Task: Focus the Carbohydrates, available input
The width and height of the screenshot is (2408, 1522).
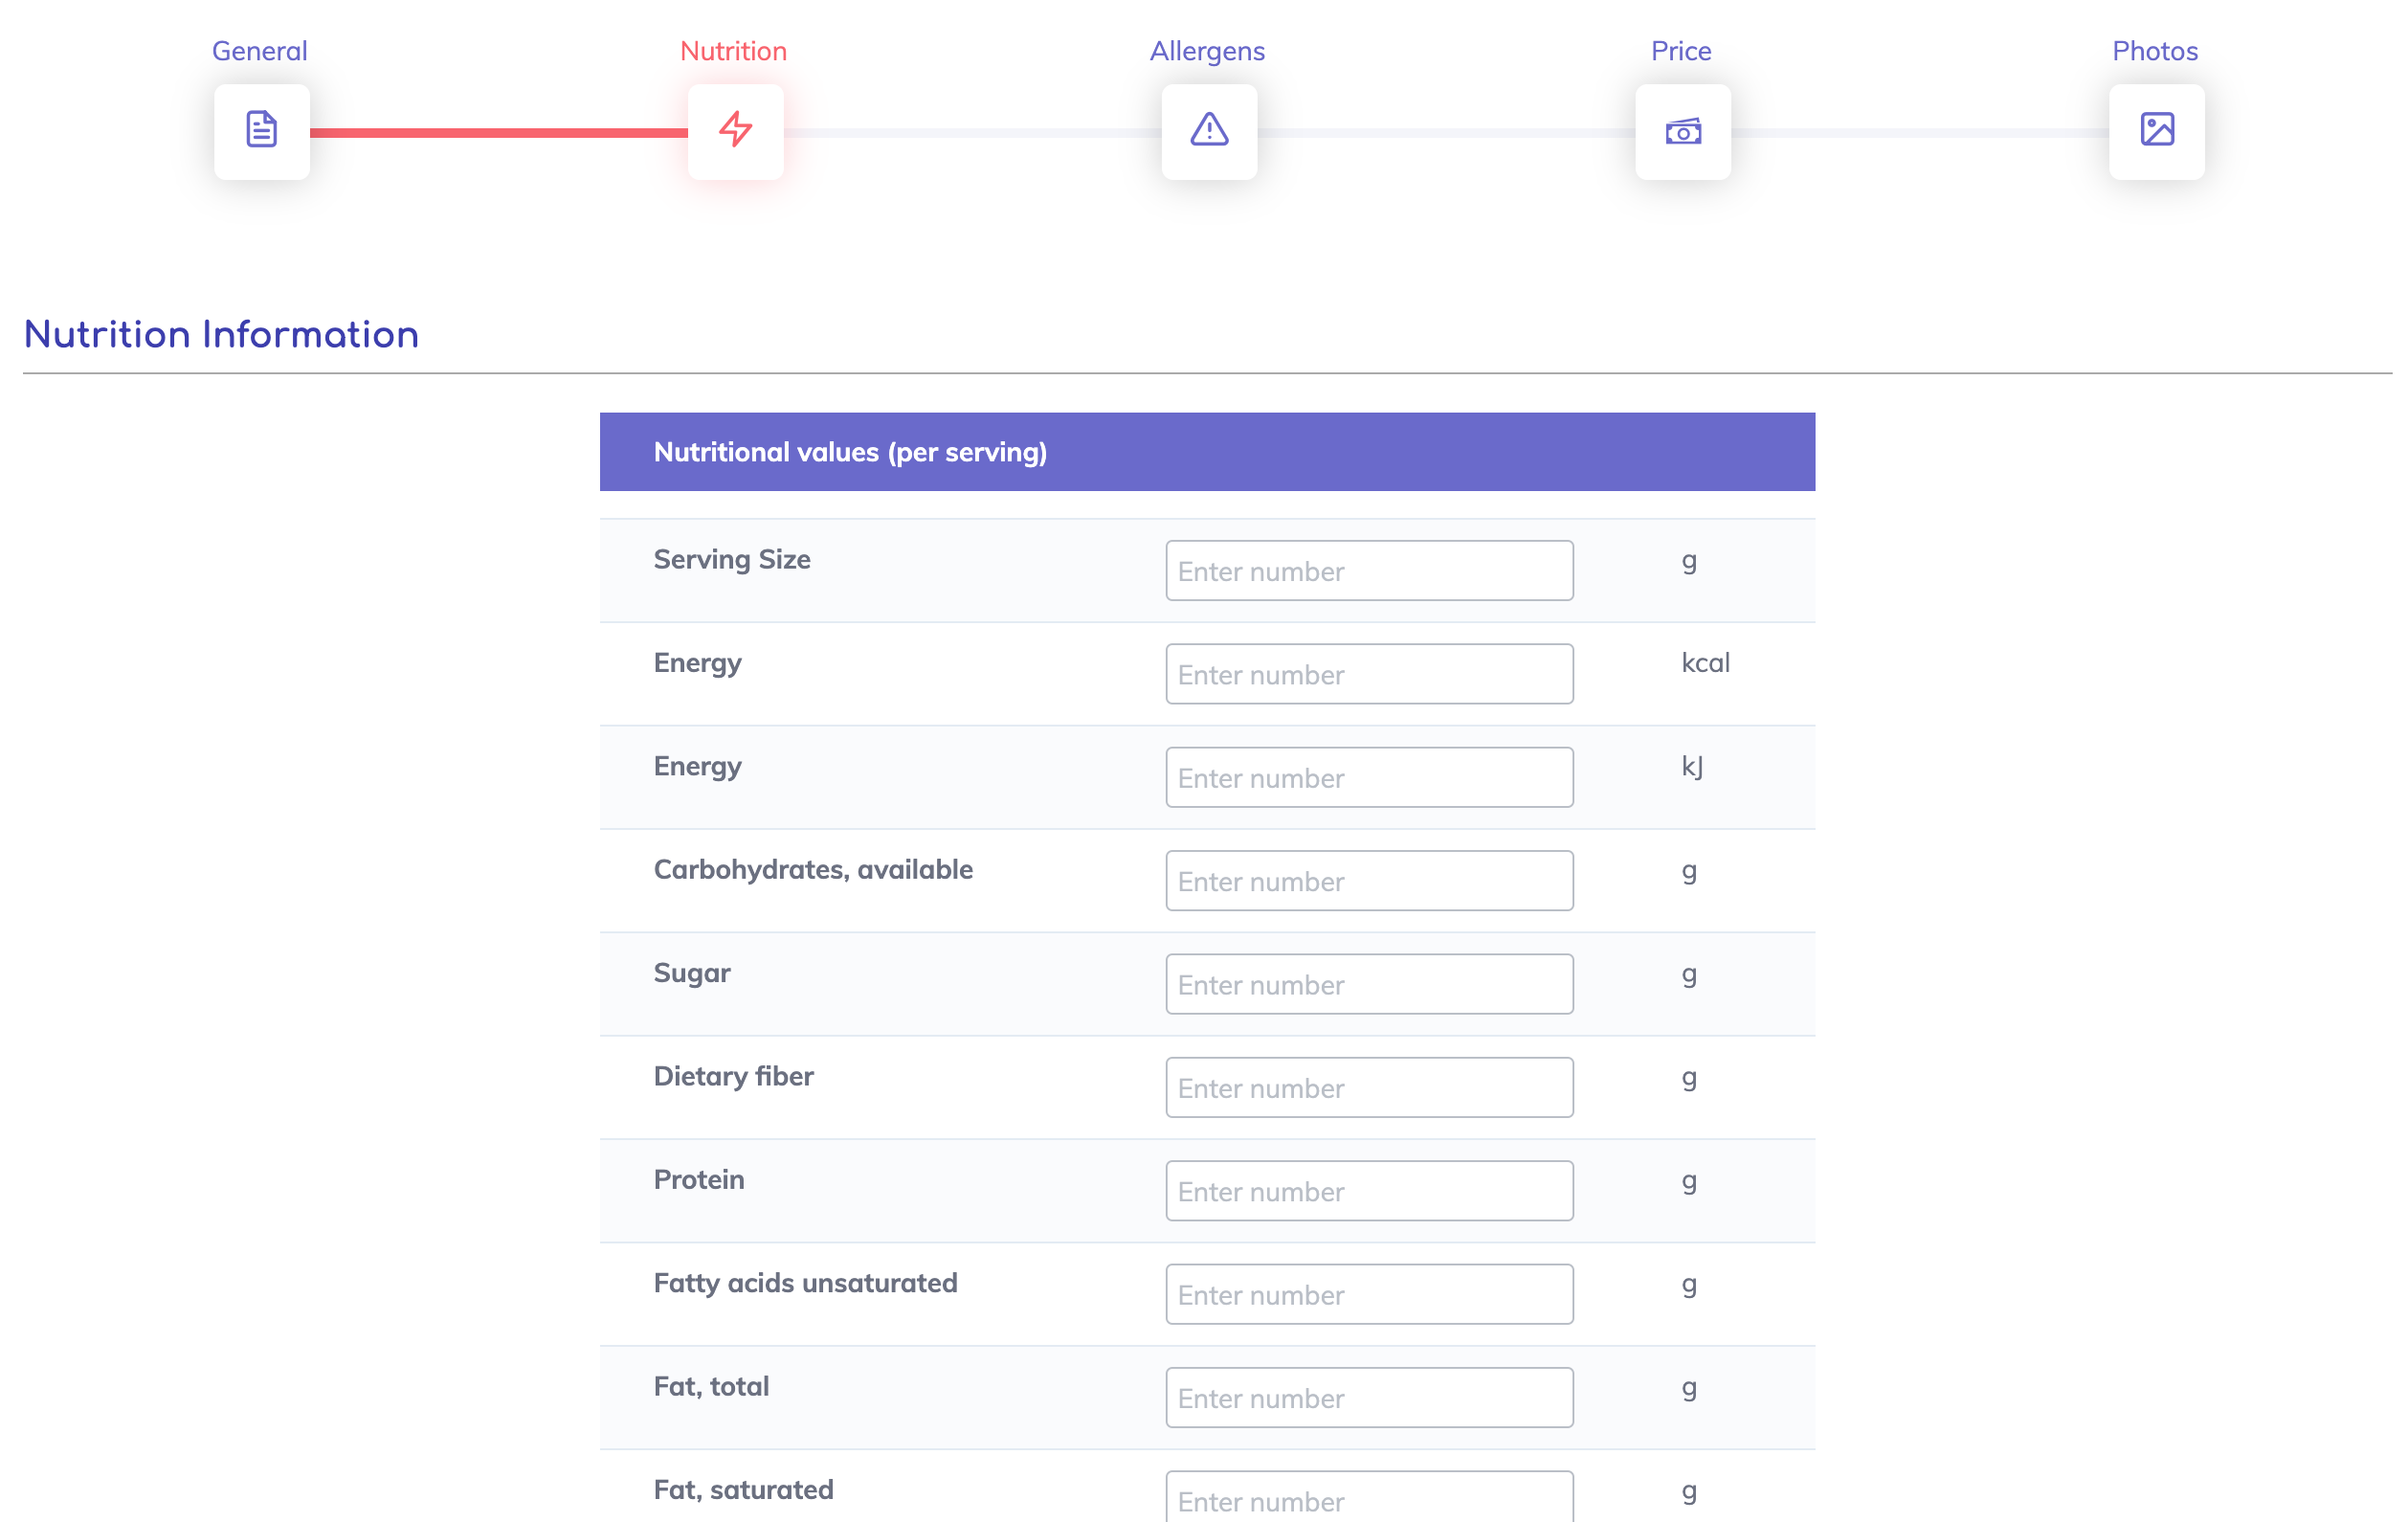Action: pyautogui.click(x=1368, y=881)
